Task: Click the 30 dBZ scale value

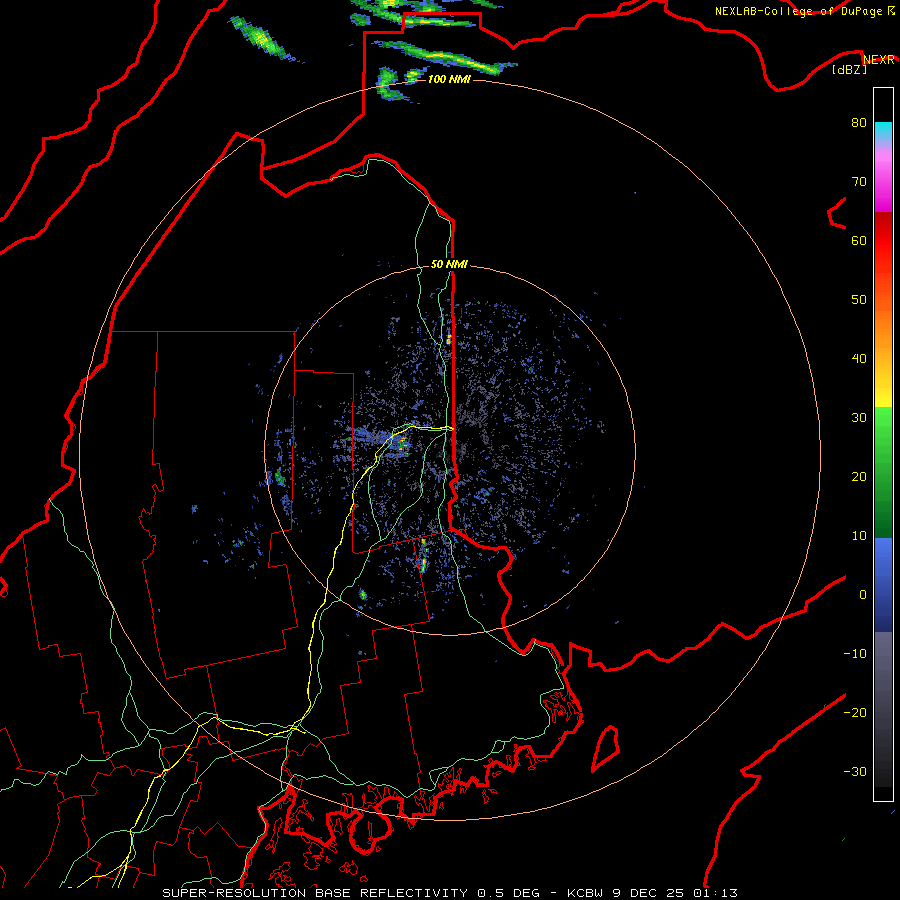Action: click(859, 417)
